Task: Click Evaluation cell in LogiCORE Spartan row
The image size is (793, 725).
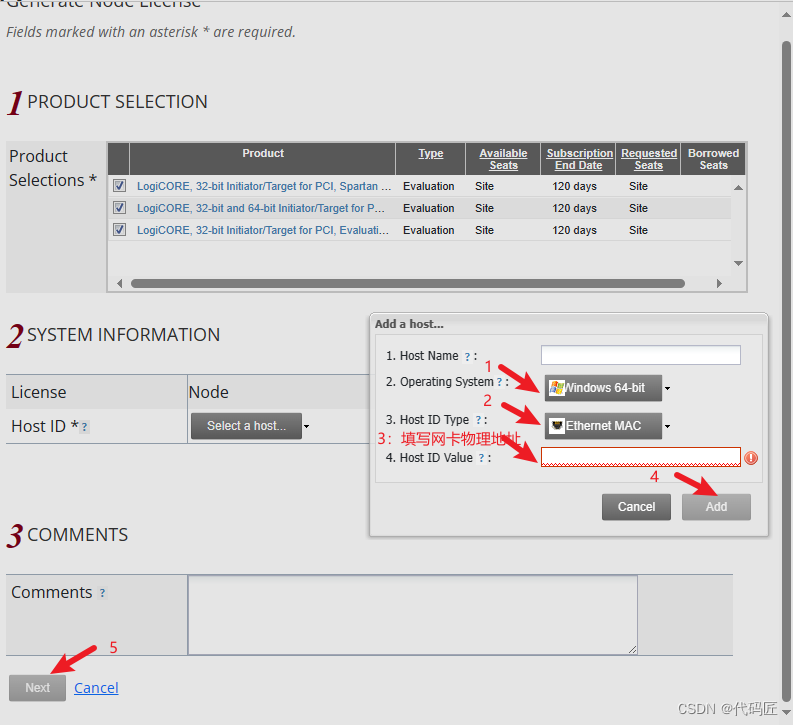Action: tap(428, 186)
